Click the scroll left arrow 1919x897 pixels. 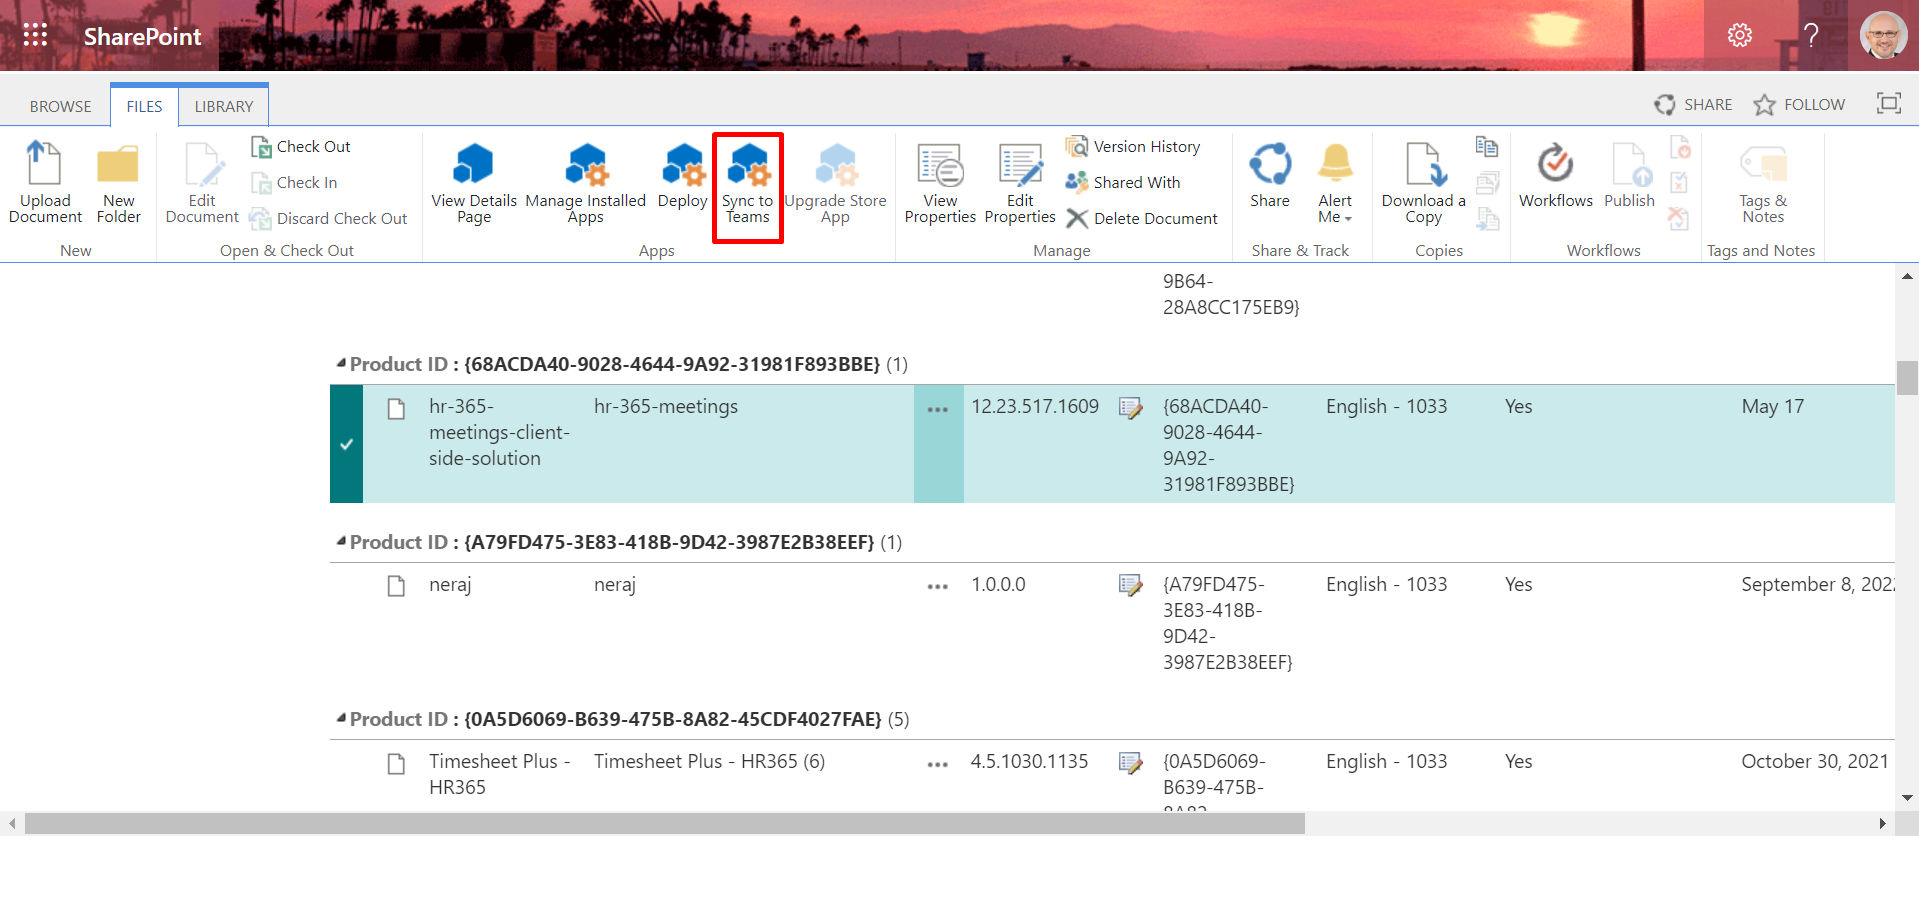[x=12, y=823]
